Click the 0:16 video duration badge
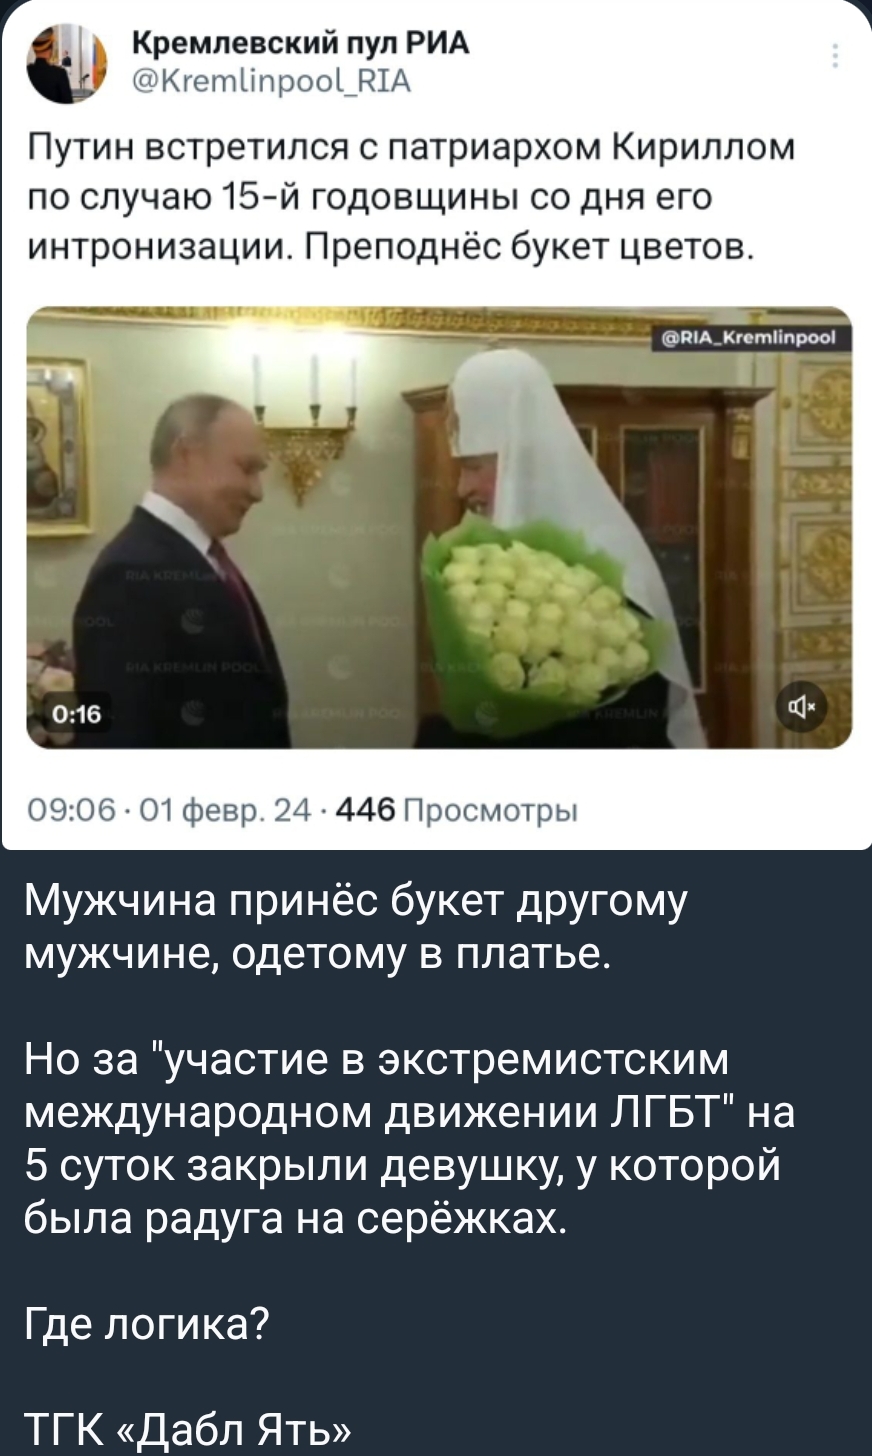 [68, 710]
